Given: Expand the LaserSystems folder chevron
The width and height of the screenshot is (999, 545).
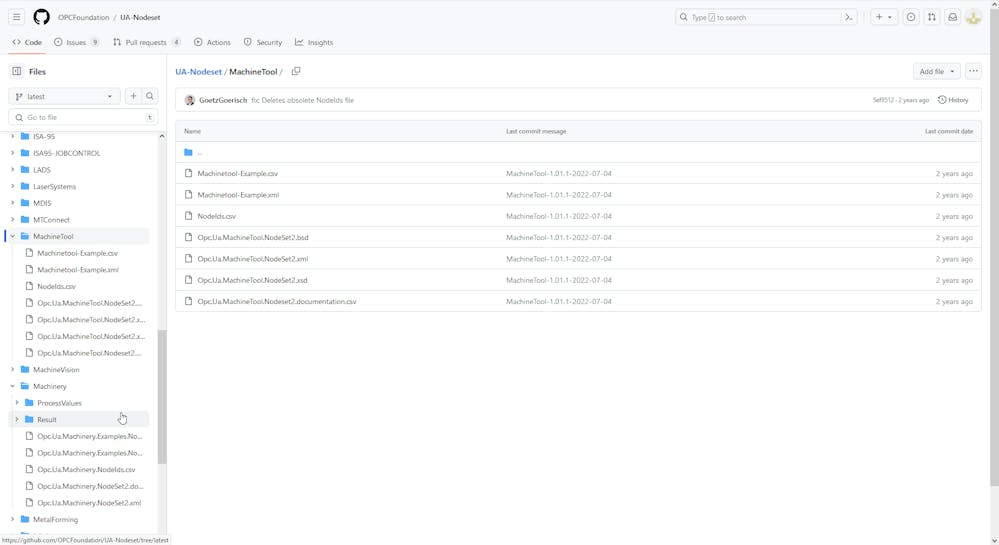Looking at the screenshot, I should coord(13,186).
